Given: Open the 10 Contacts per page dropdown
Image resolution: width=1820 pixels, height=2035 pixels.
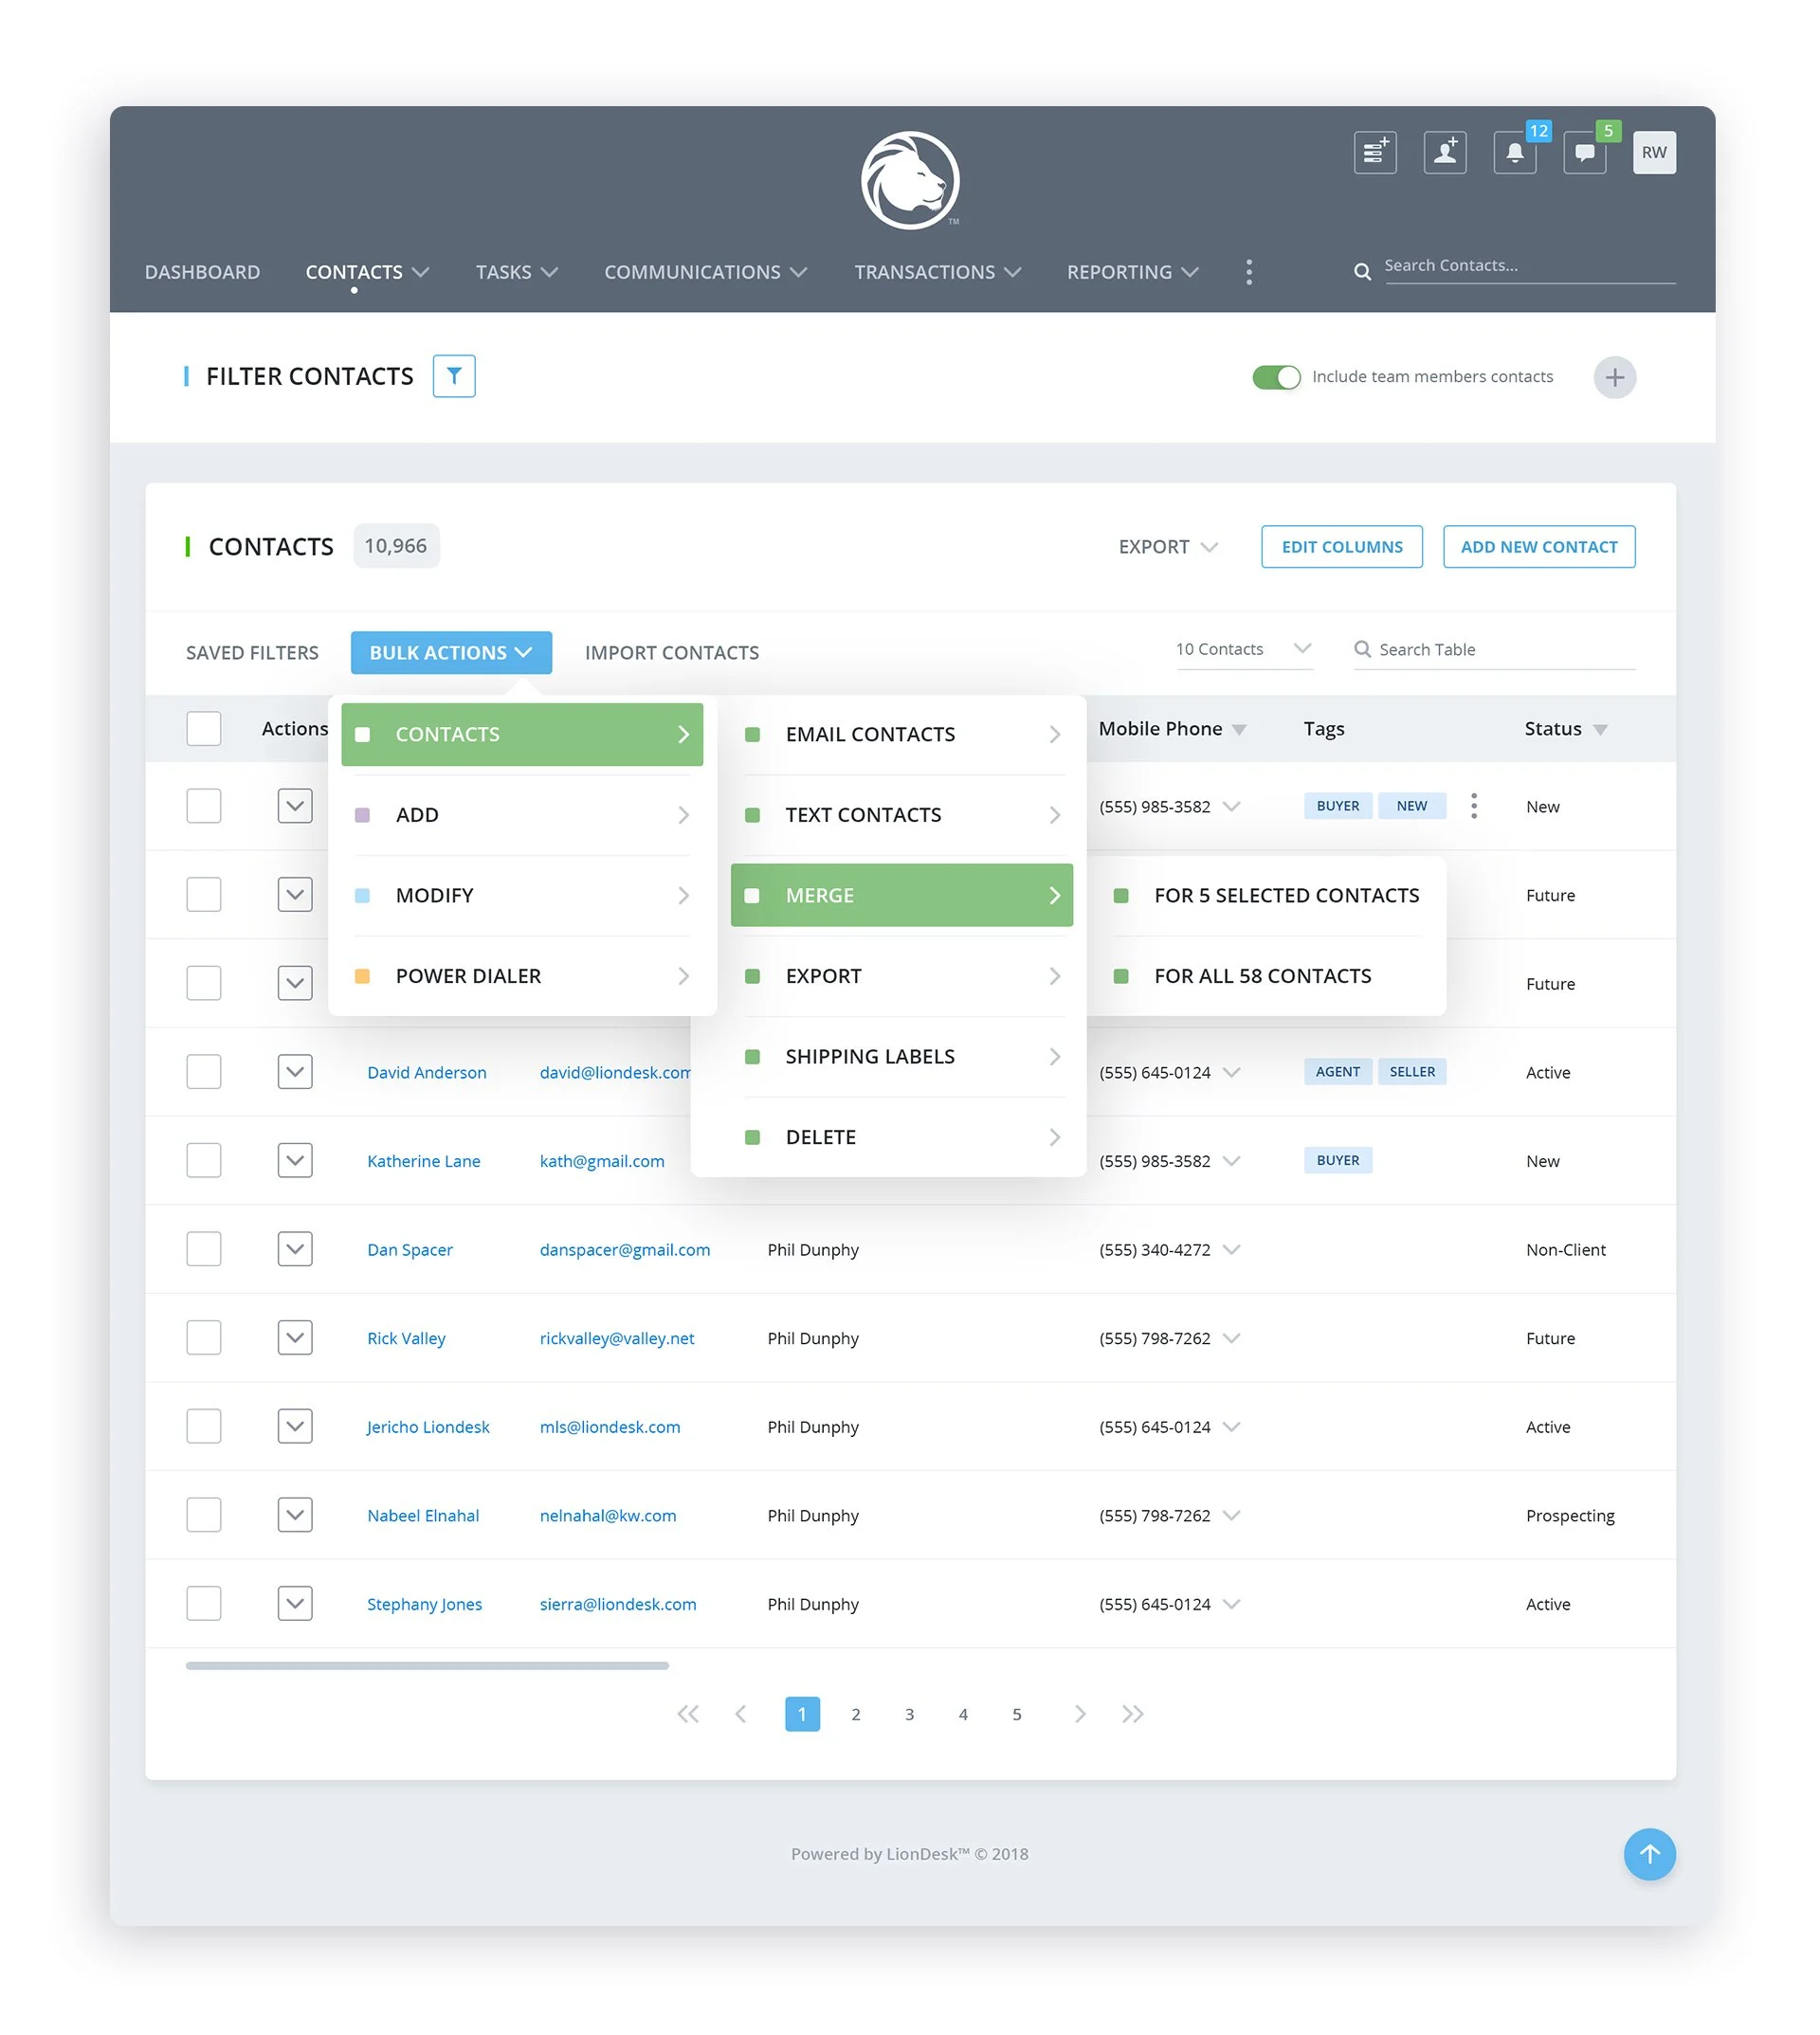Looking at the screenshot, I should point(1244,649).
